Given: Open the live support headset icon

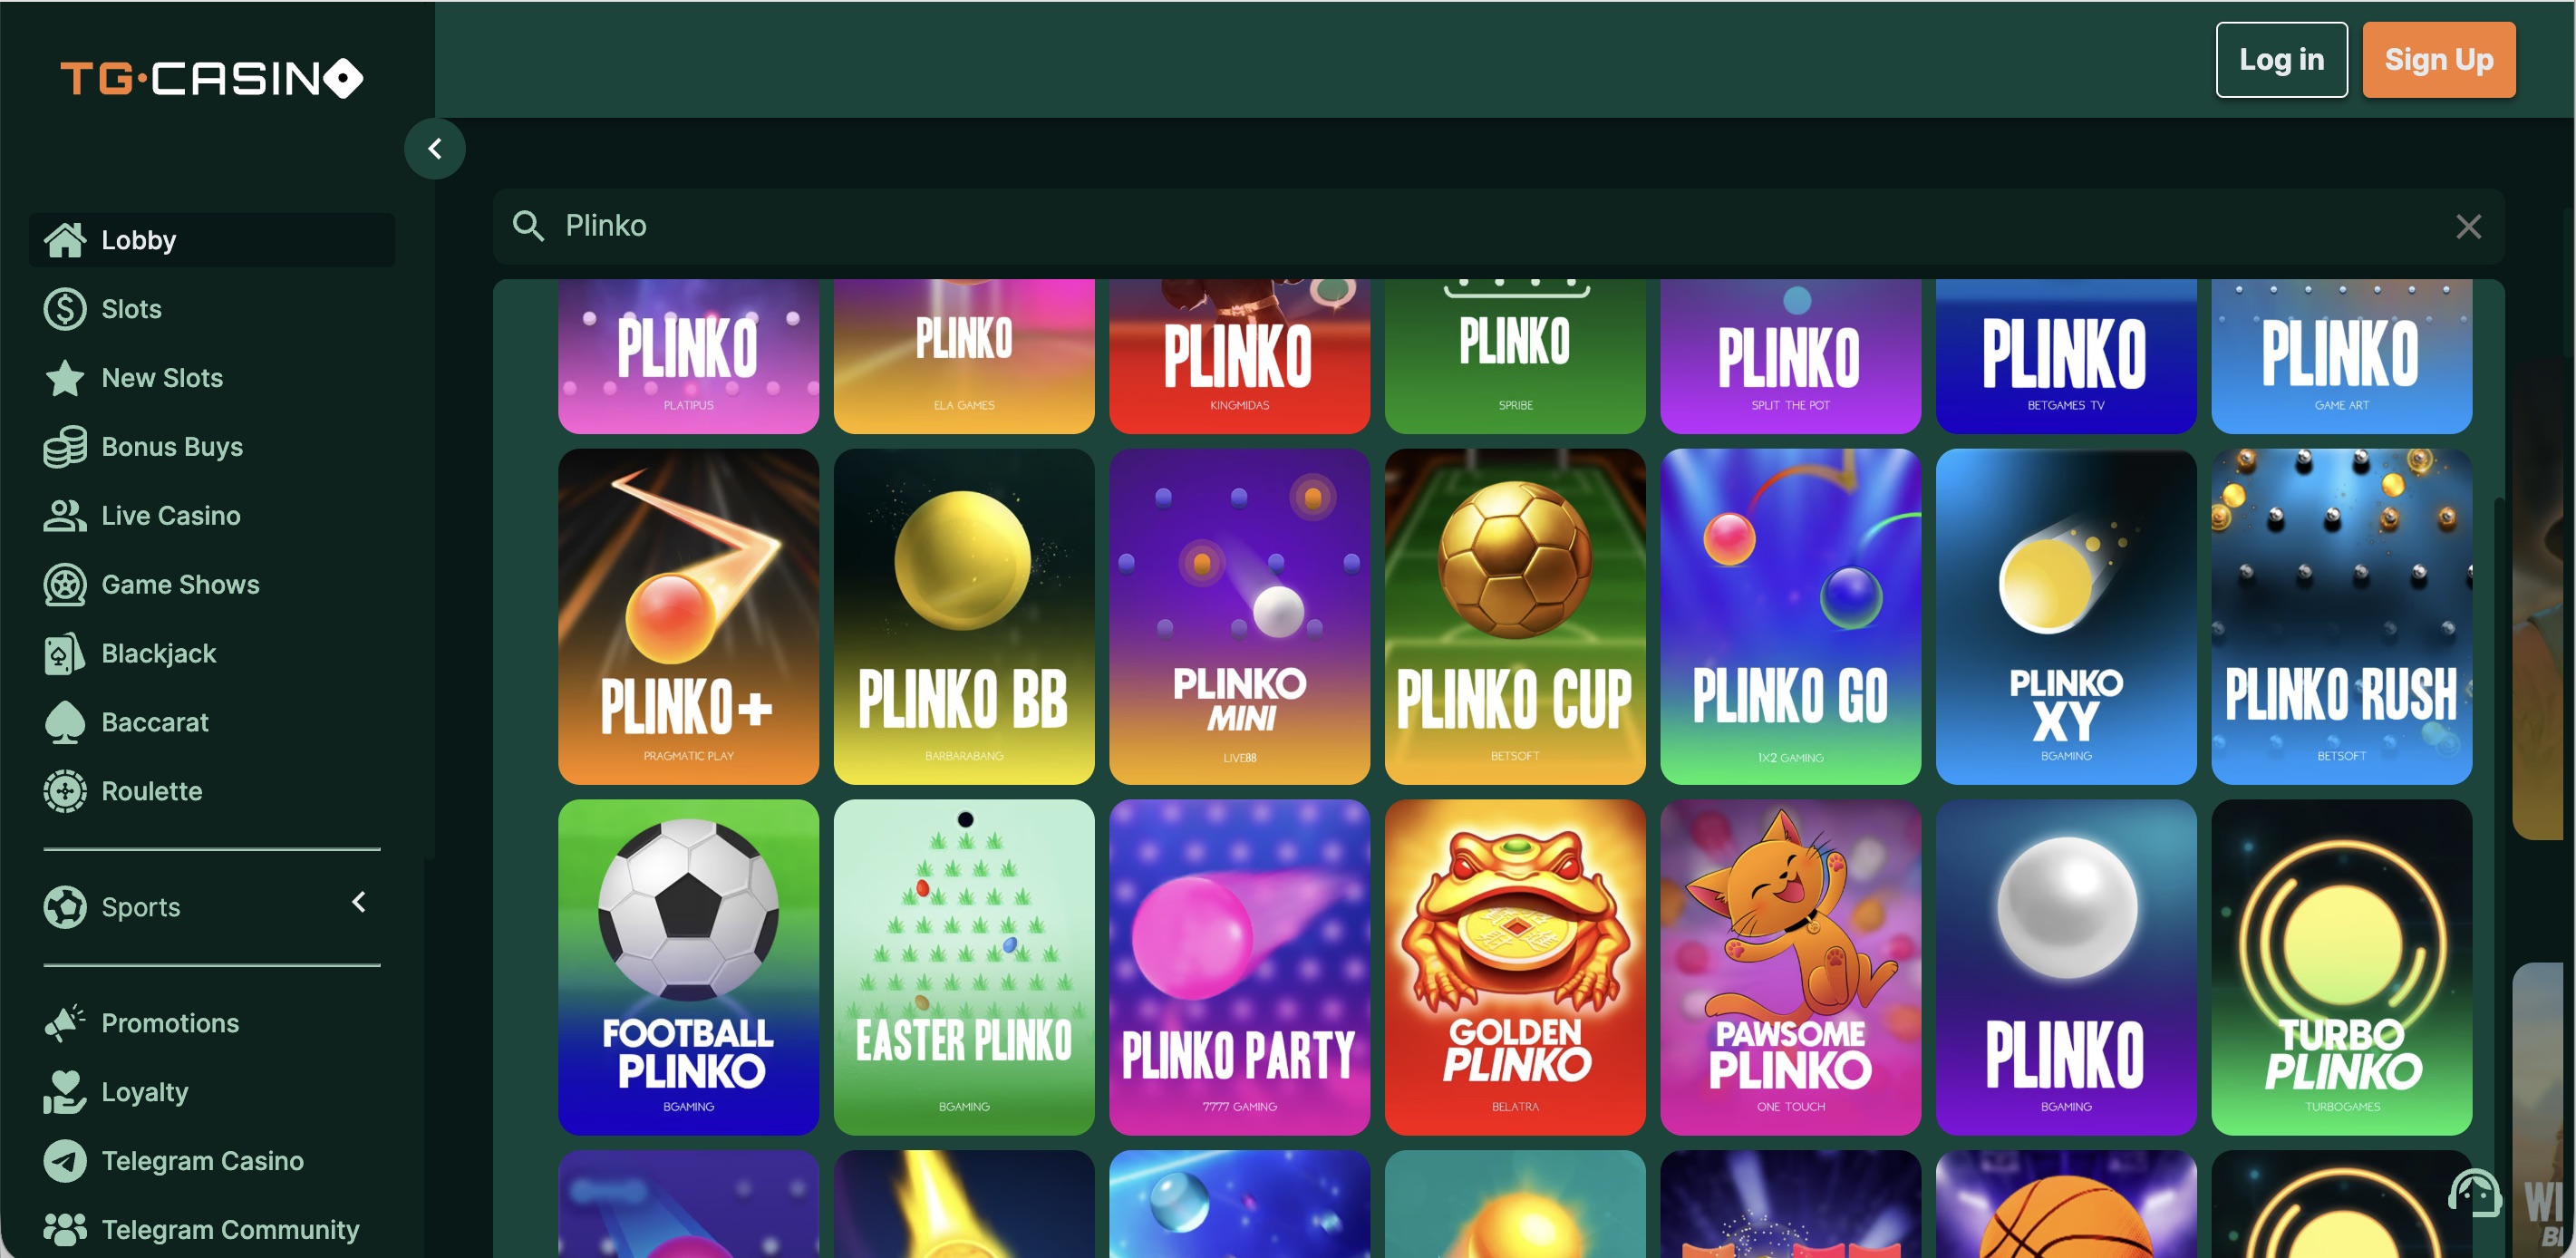Looking at the screenshot, I should tap(2475, 1193).
